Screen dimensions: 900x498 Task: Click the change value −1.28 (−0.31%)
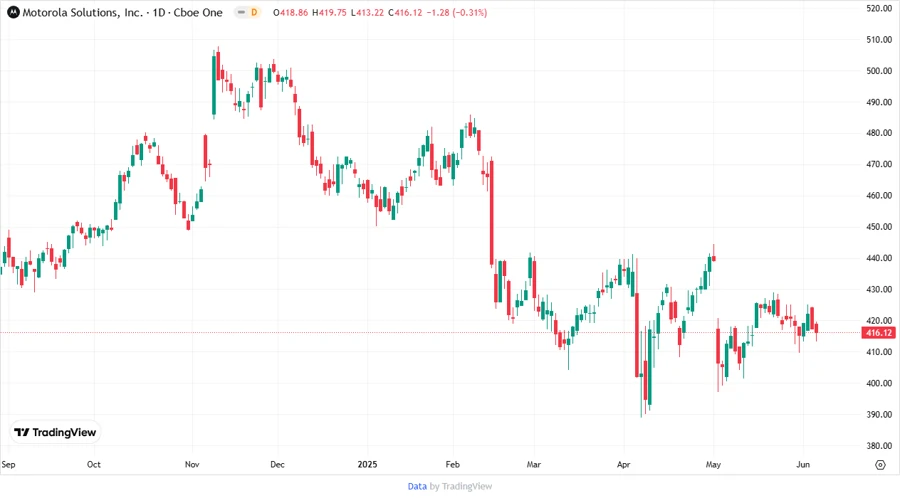pyautogui.click(x=456, y=12)
